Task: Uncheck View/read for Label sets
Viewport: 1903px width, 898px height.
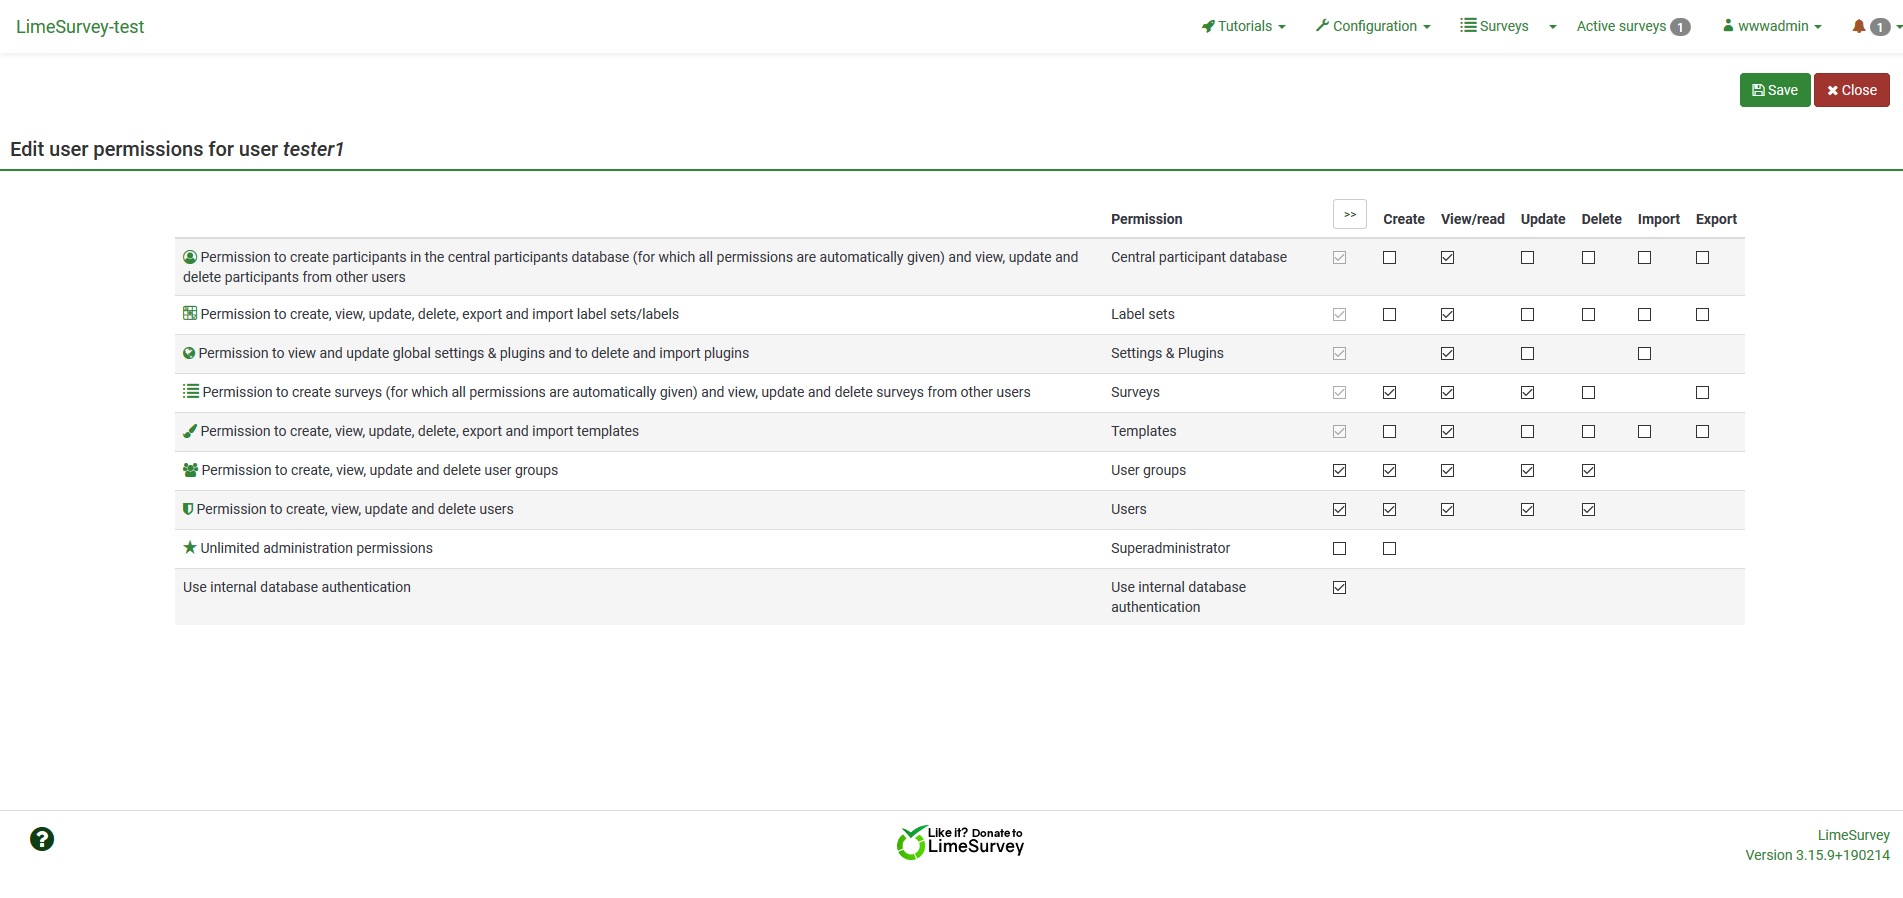Action: [1447, 315]
